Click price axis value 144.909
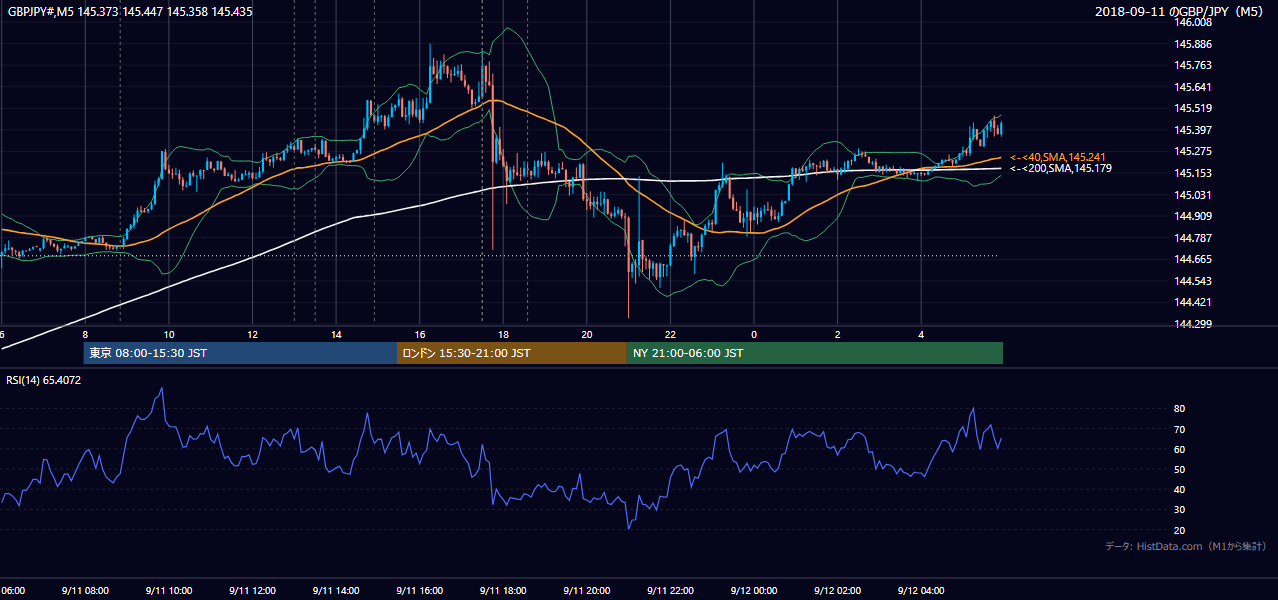1278x600 pixels. click(1194, 216)
